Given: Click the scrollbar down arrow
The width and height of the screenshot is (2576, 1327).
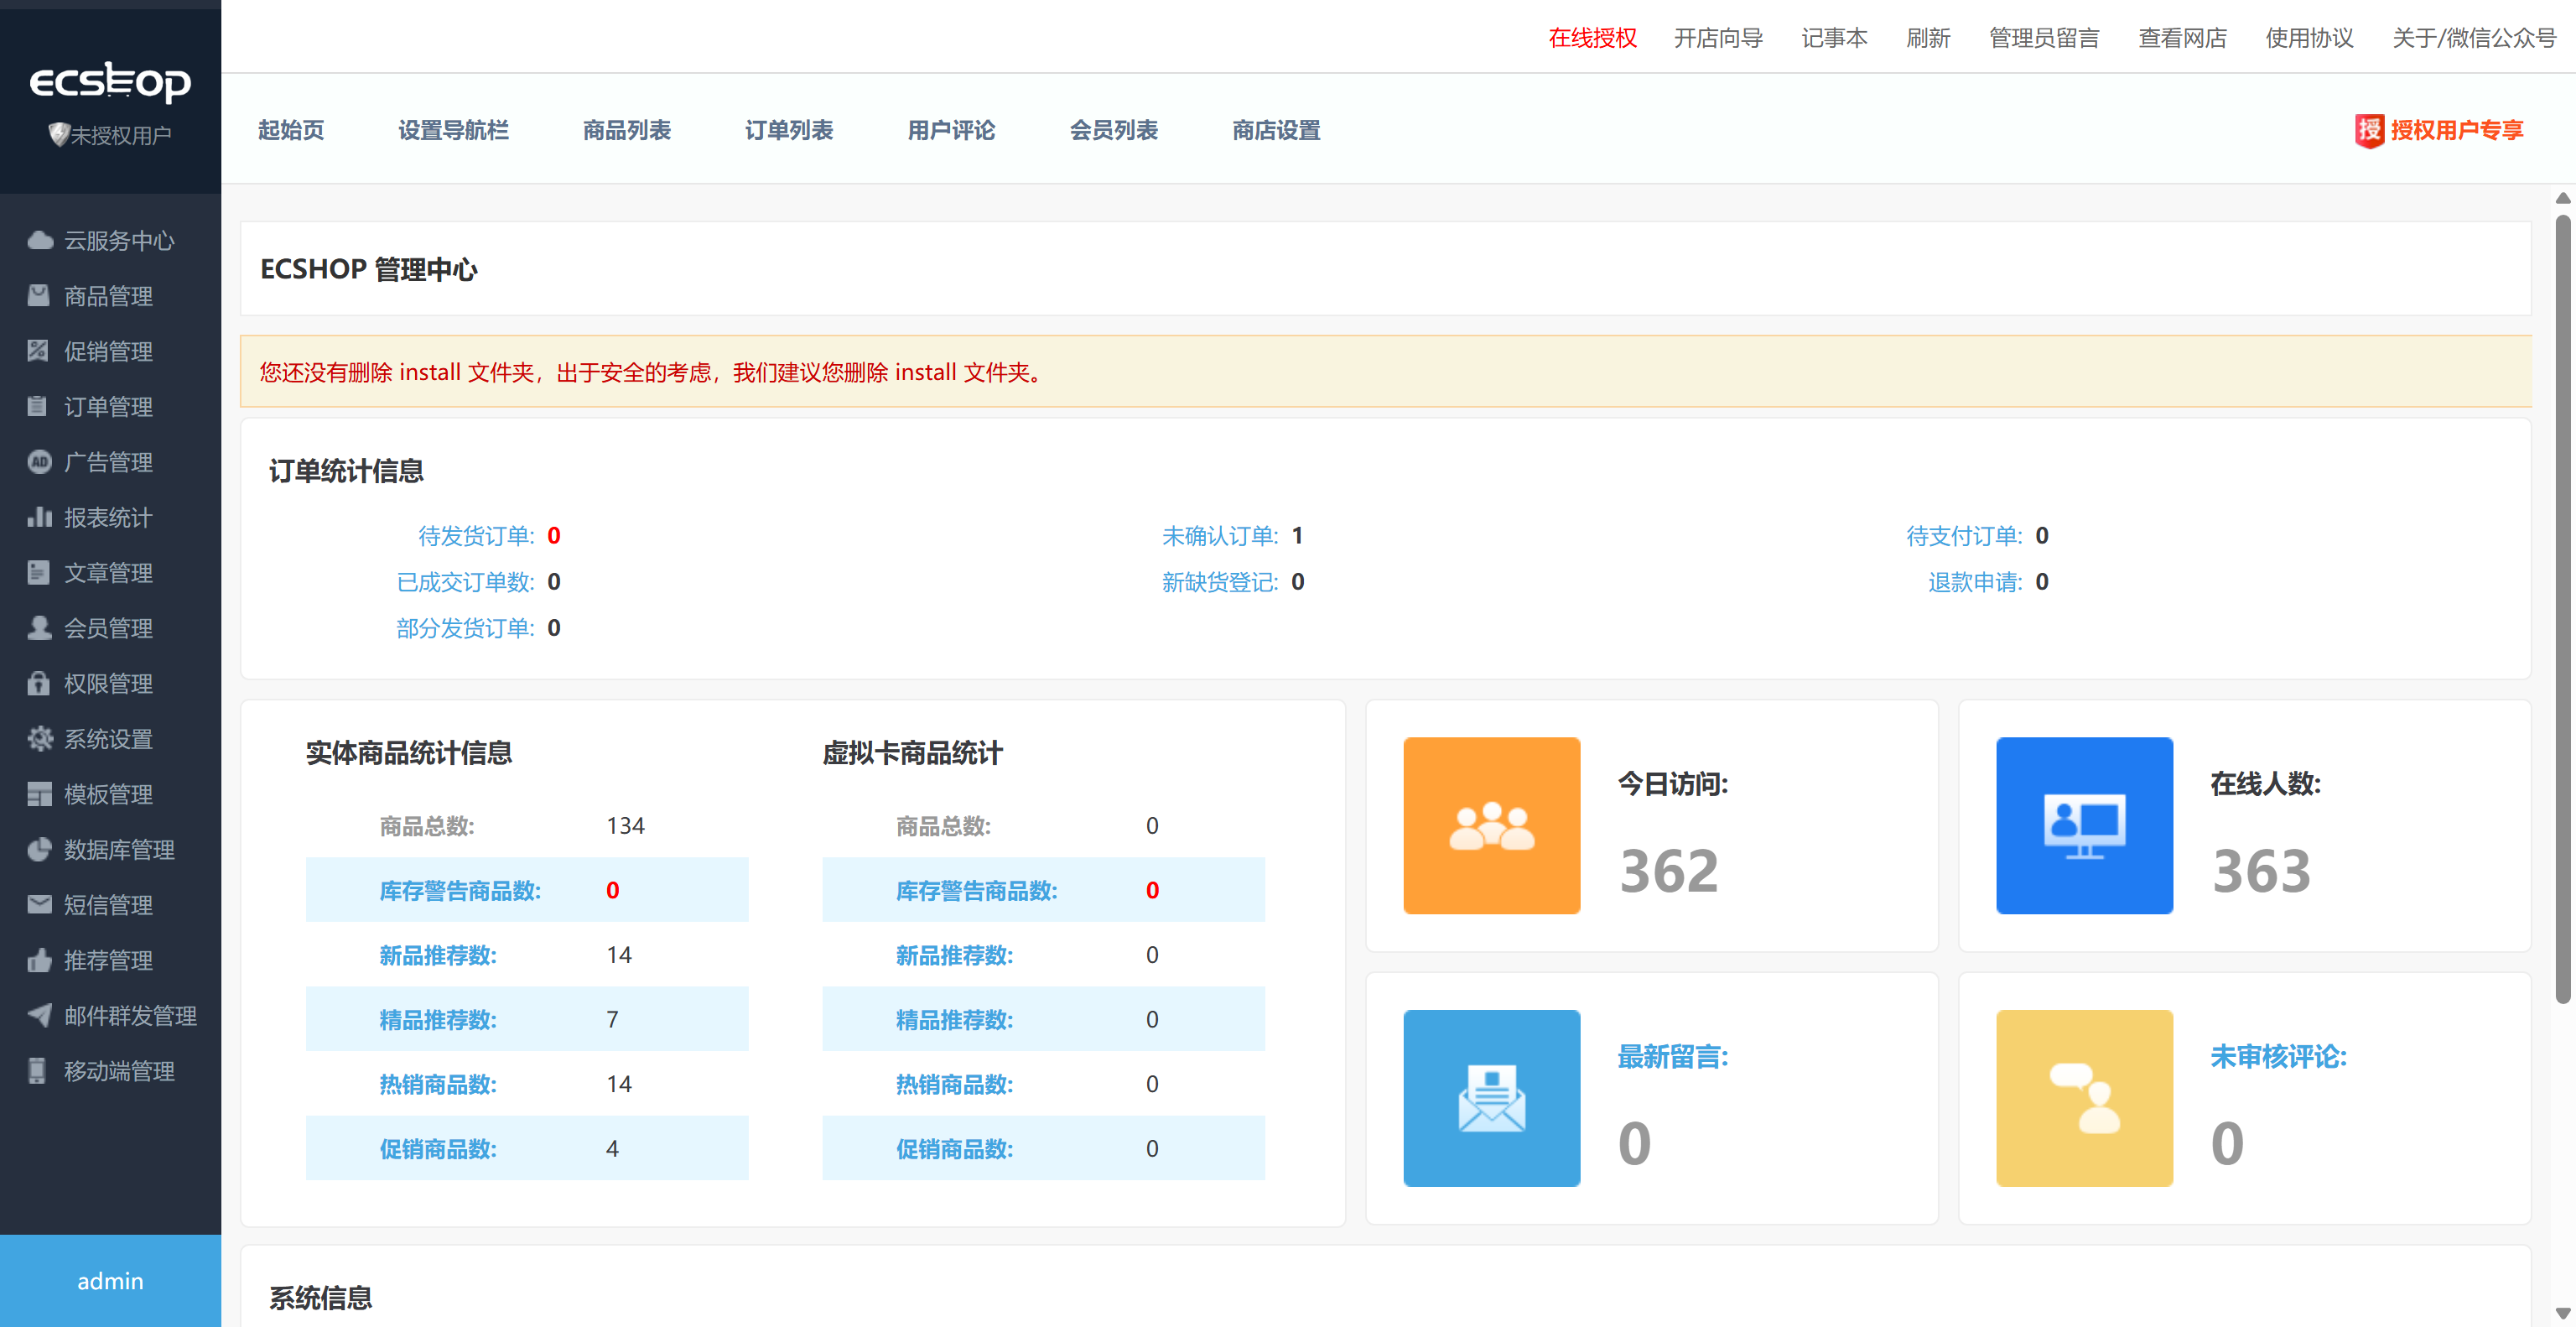Looking at the screenshot, I should (x=2563, y=1313).
